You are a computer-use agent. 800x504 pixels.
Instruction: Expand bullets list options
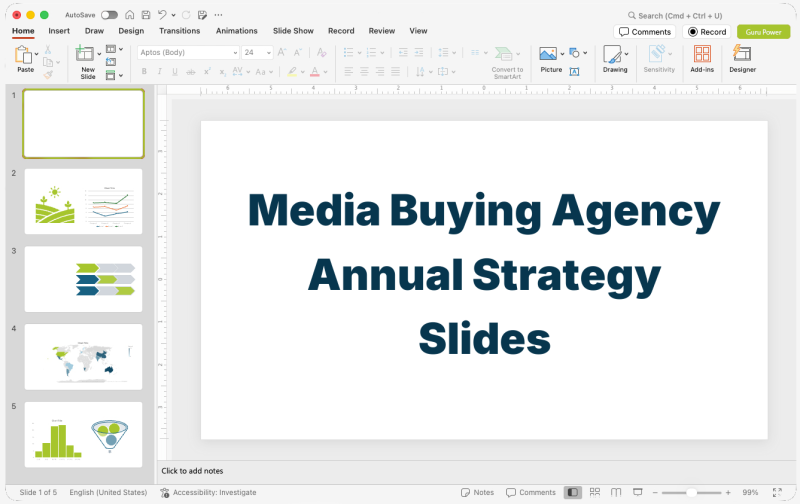(x=359, y=53)
